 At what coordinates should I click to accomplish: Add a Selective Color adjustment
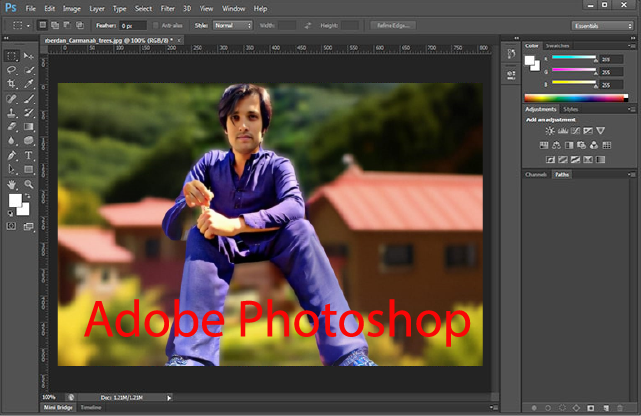click(x=588, y=159)
